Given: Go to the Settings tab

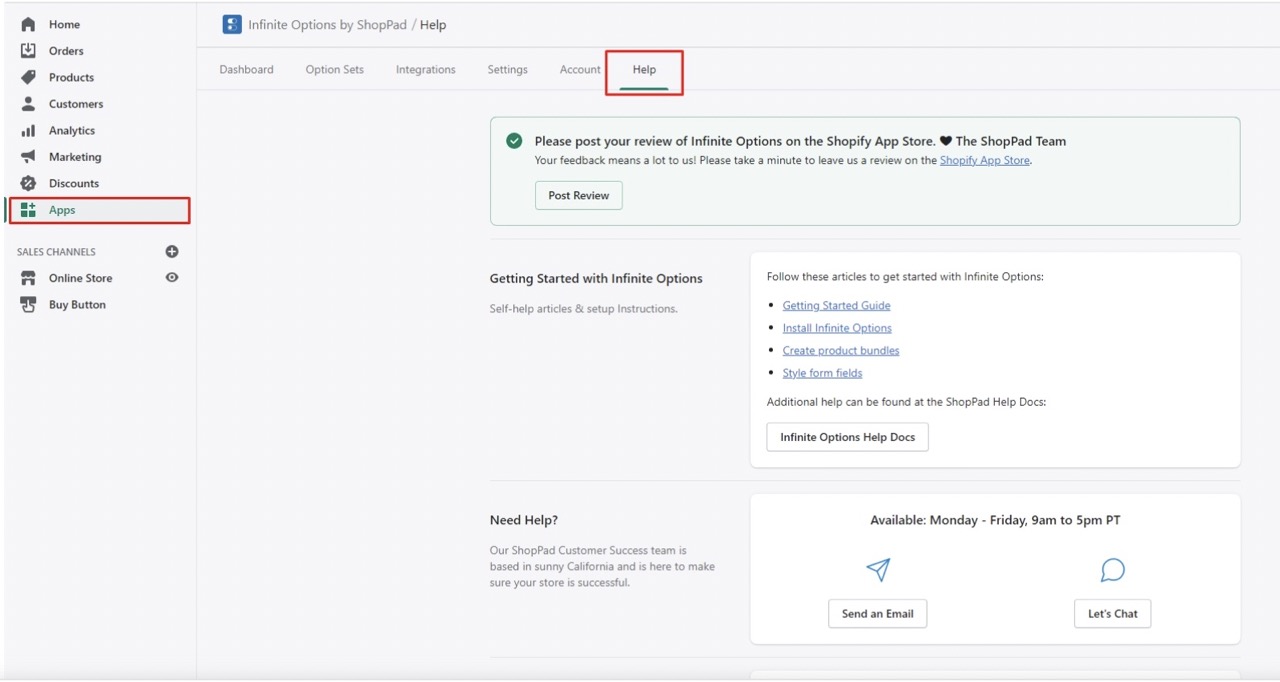Looking at the screenshot, I should pos(508,70).
